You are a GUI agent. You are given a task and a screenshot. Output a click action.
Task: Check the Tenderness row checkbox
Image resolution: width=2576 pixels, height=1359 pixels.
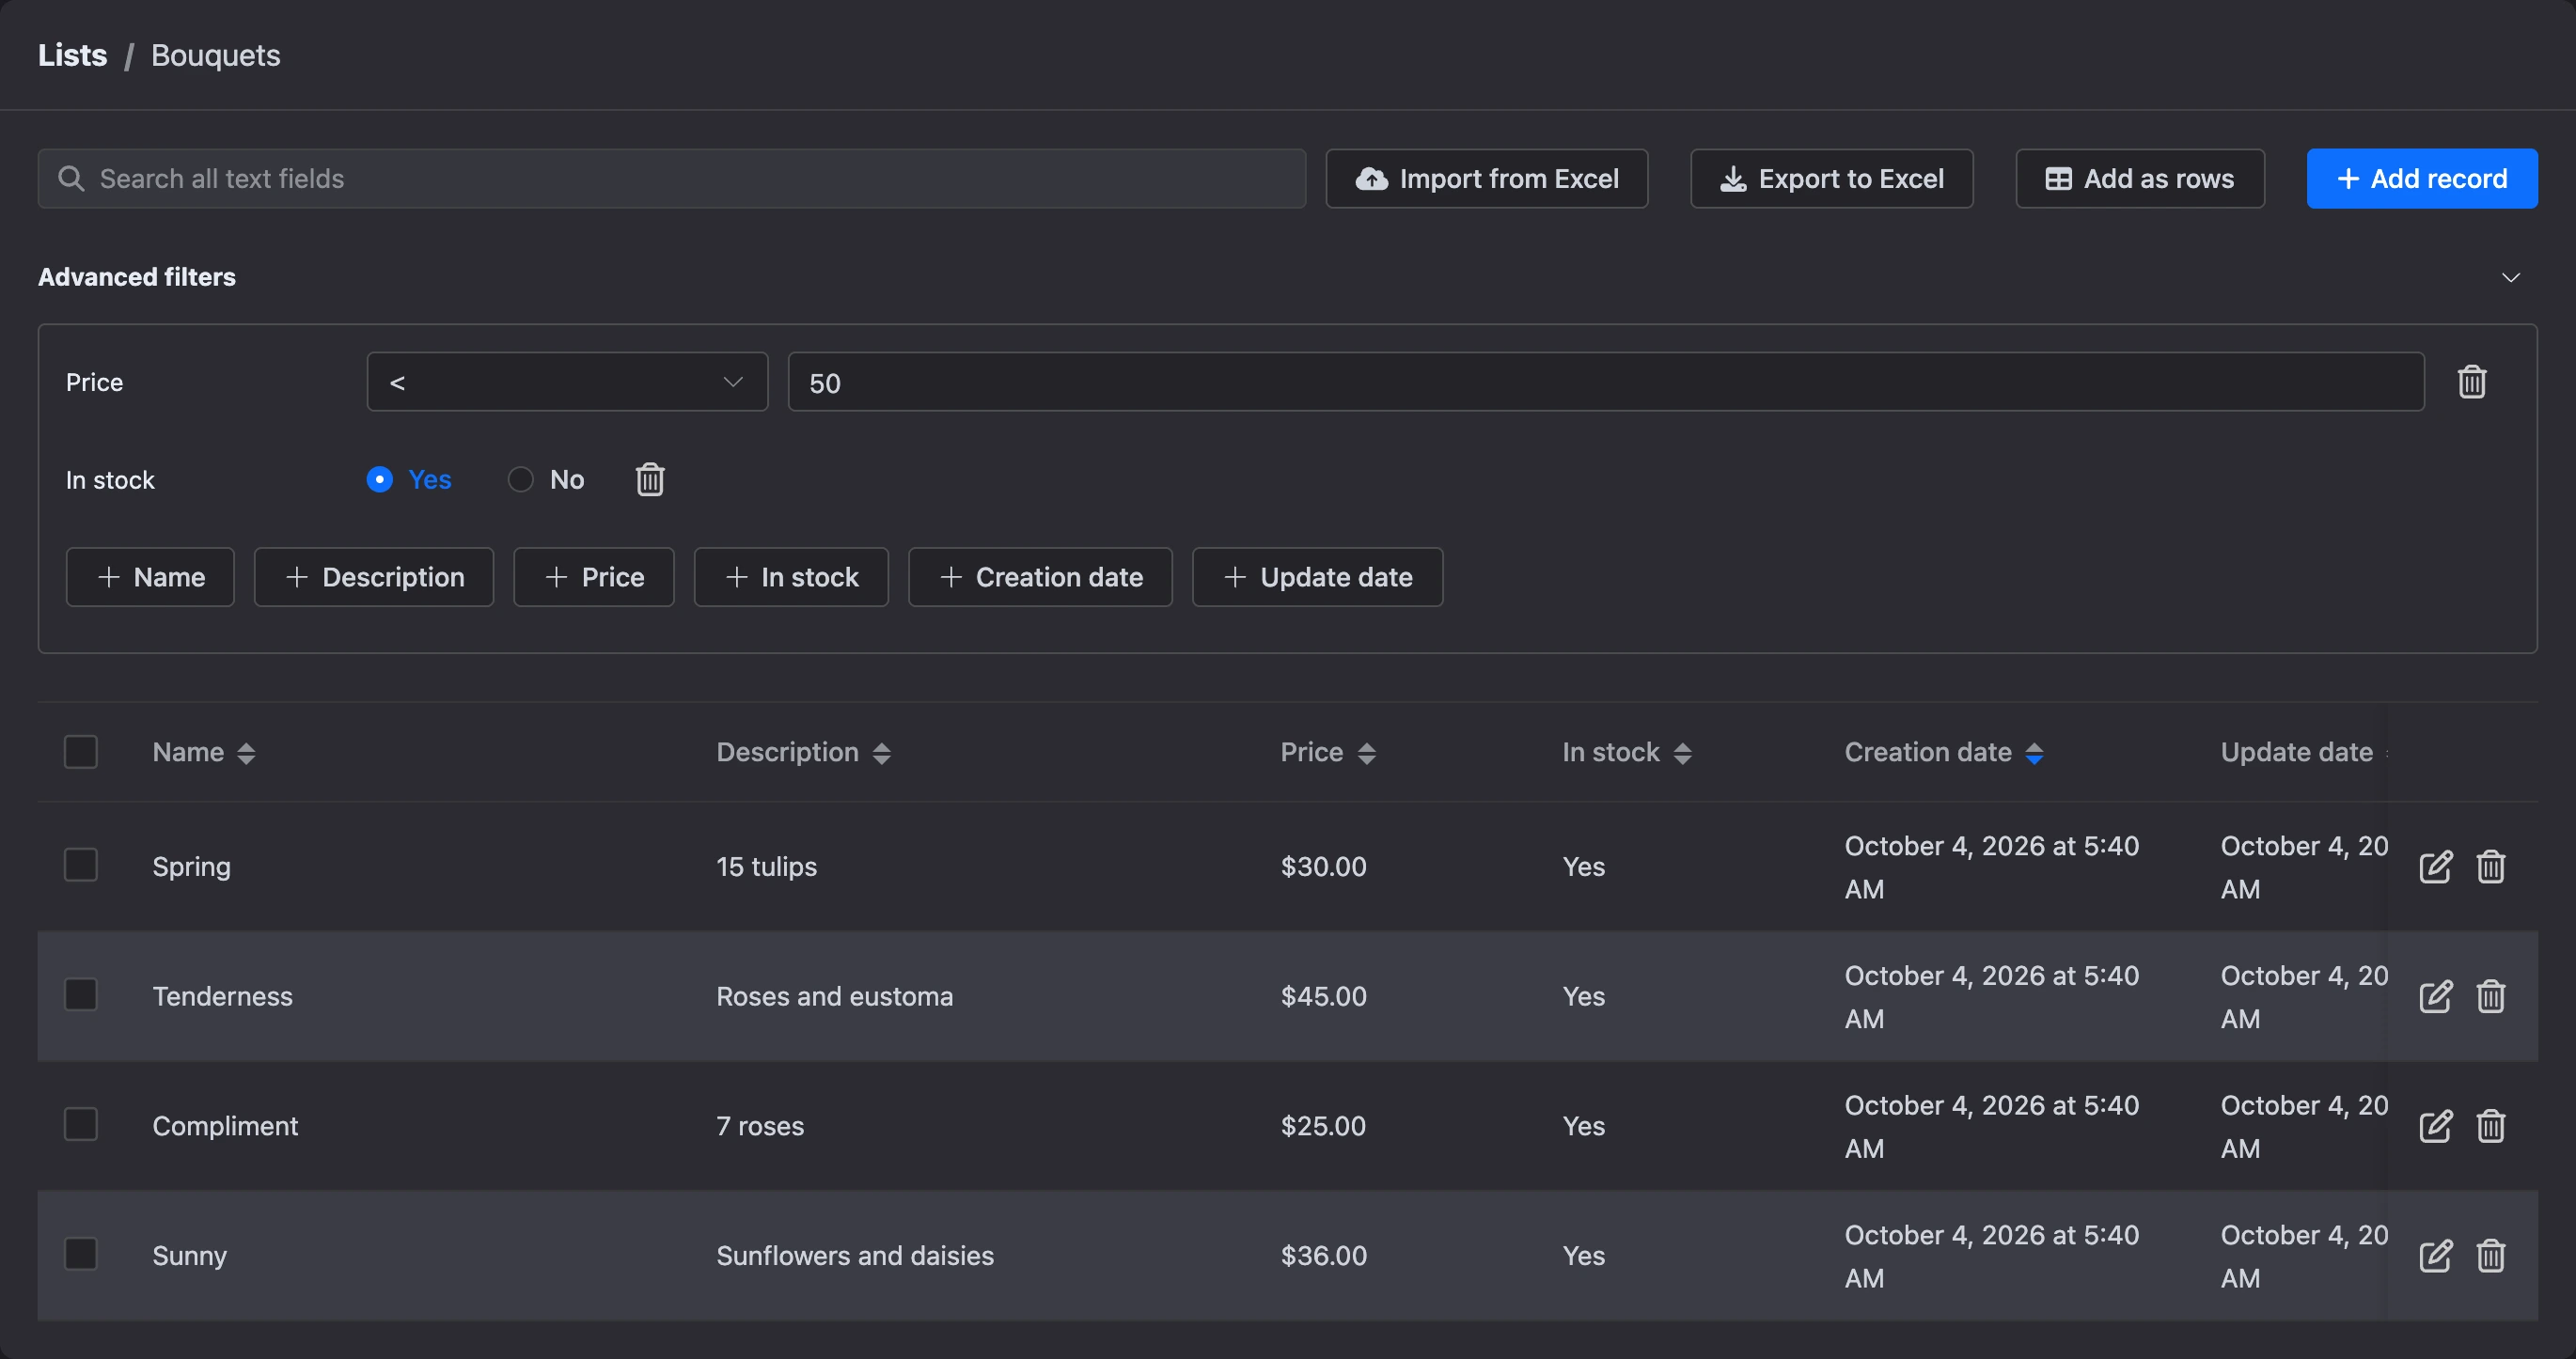(x=80, y=995)
